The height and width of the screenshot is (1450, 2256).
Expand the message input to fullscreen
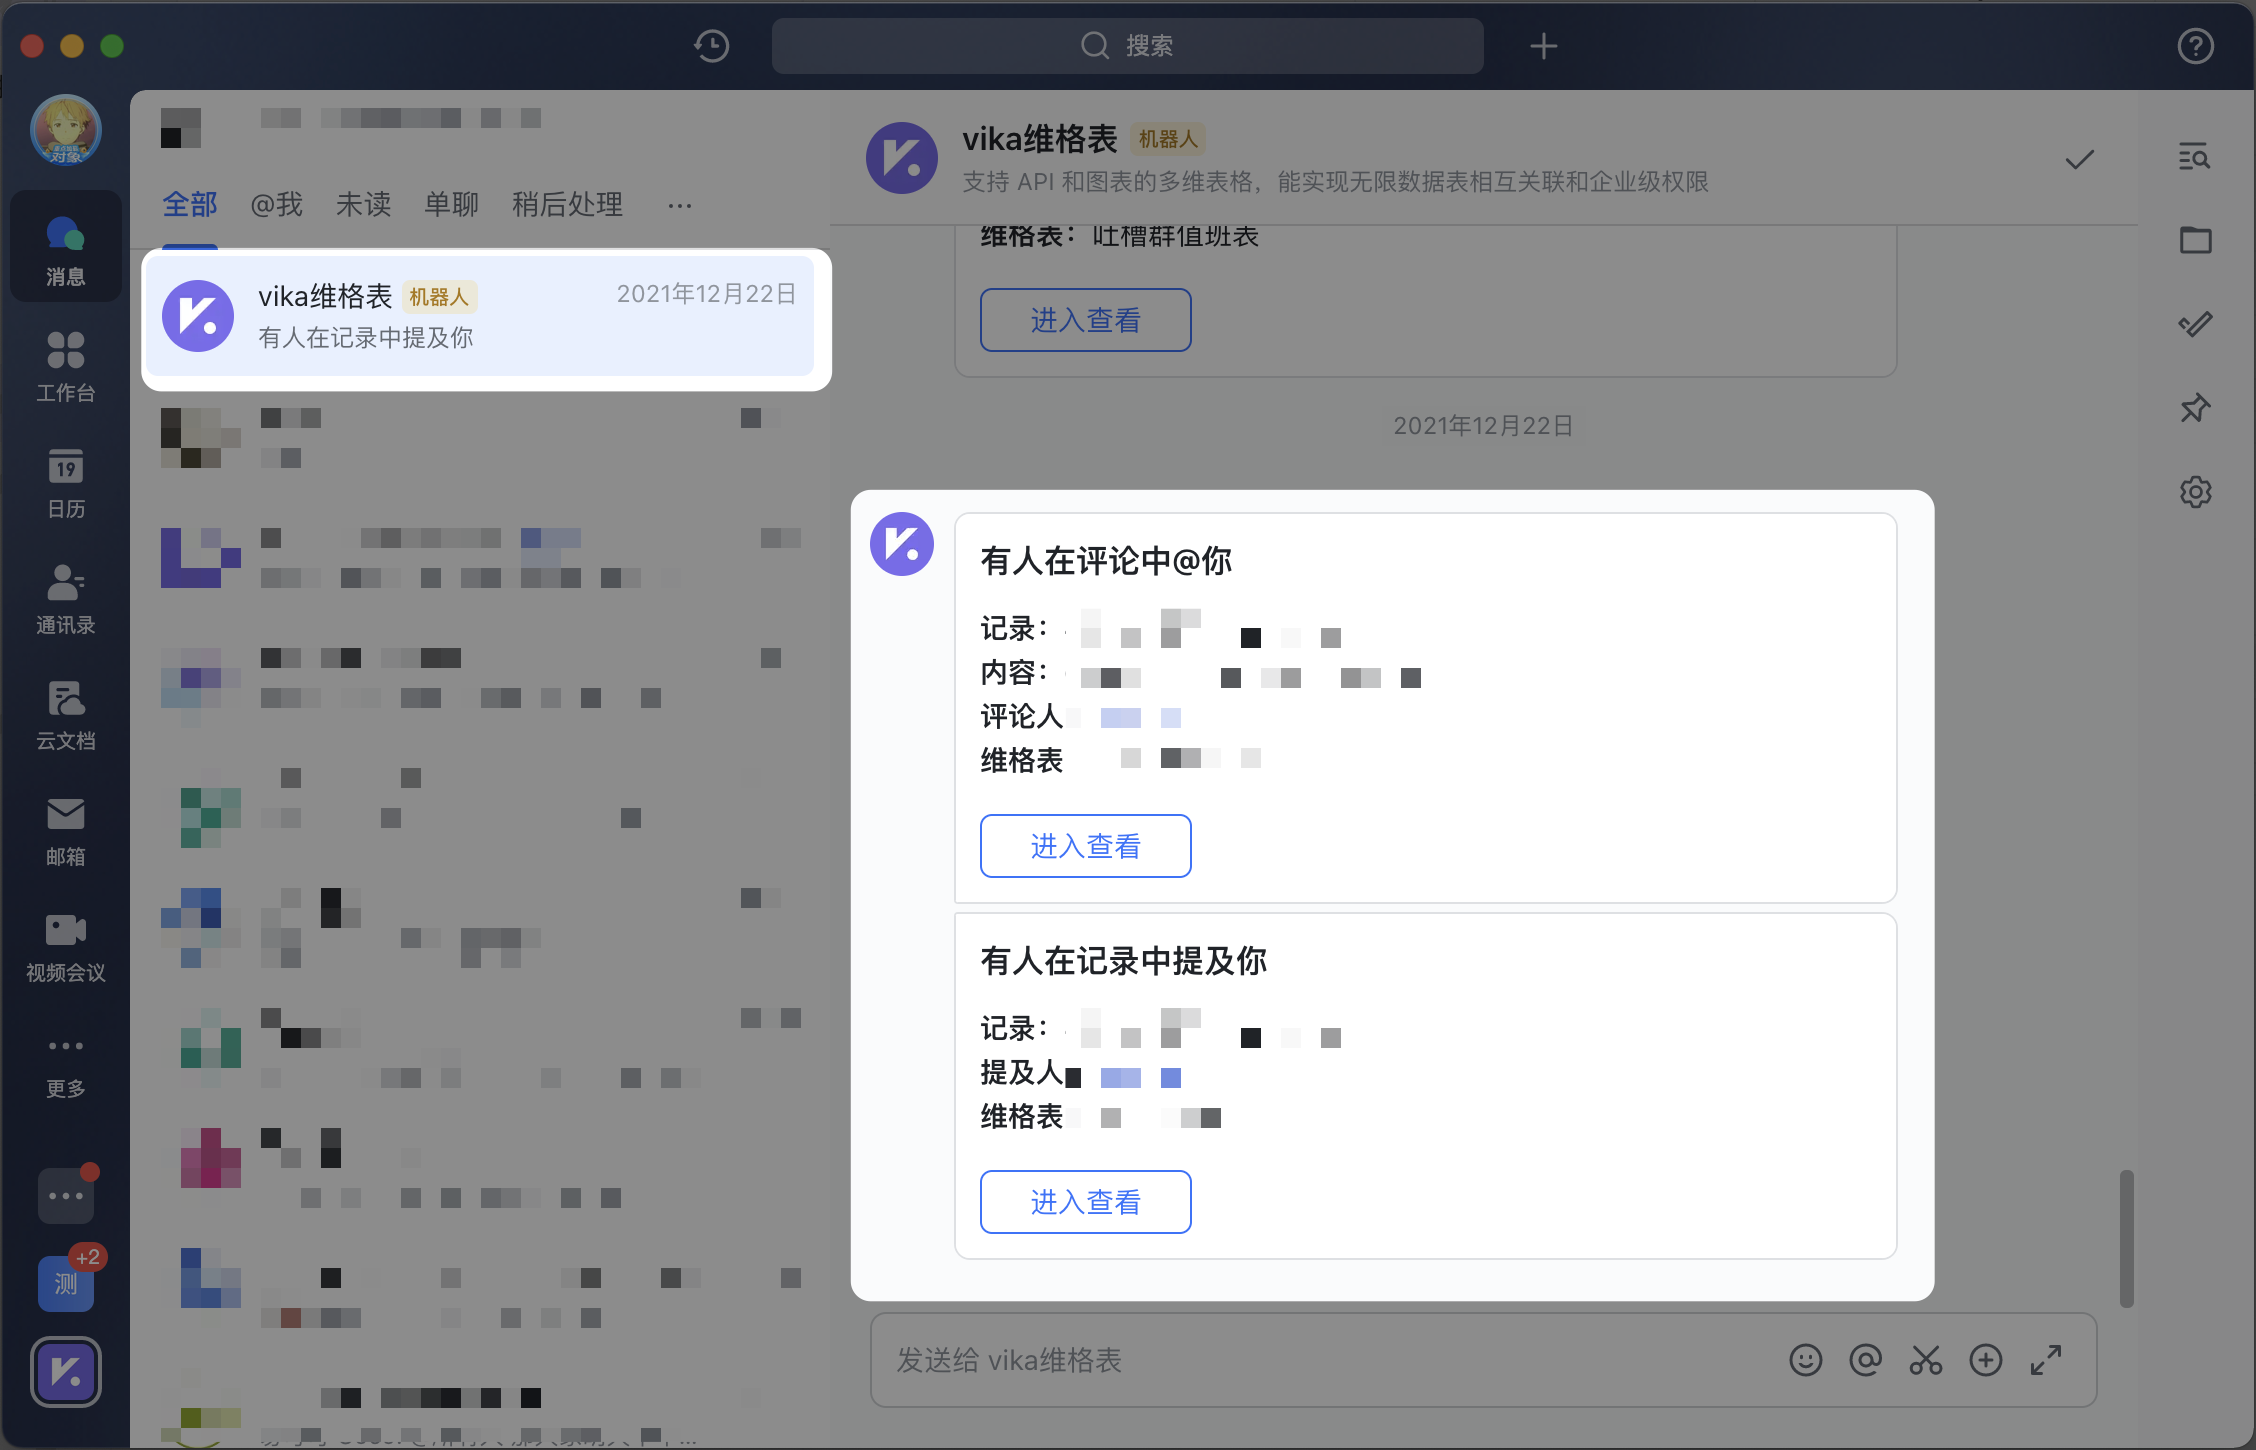[x=2046, y=1360]
